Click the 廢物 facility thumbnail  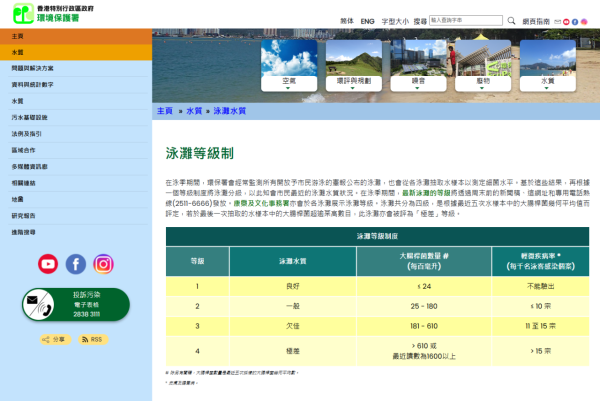point(483,58)
